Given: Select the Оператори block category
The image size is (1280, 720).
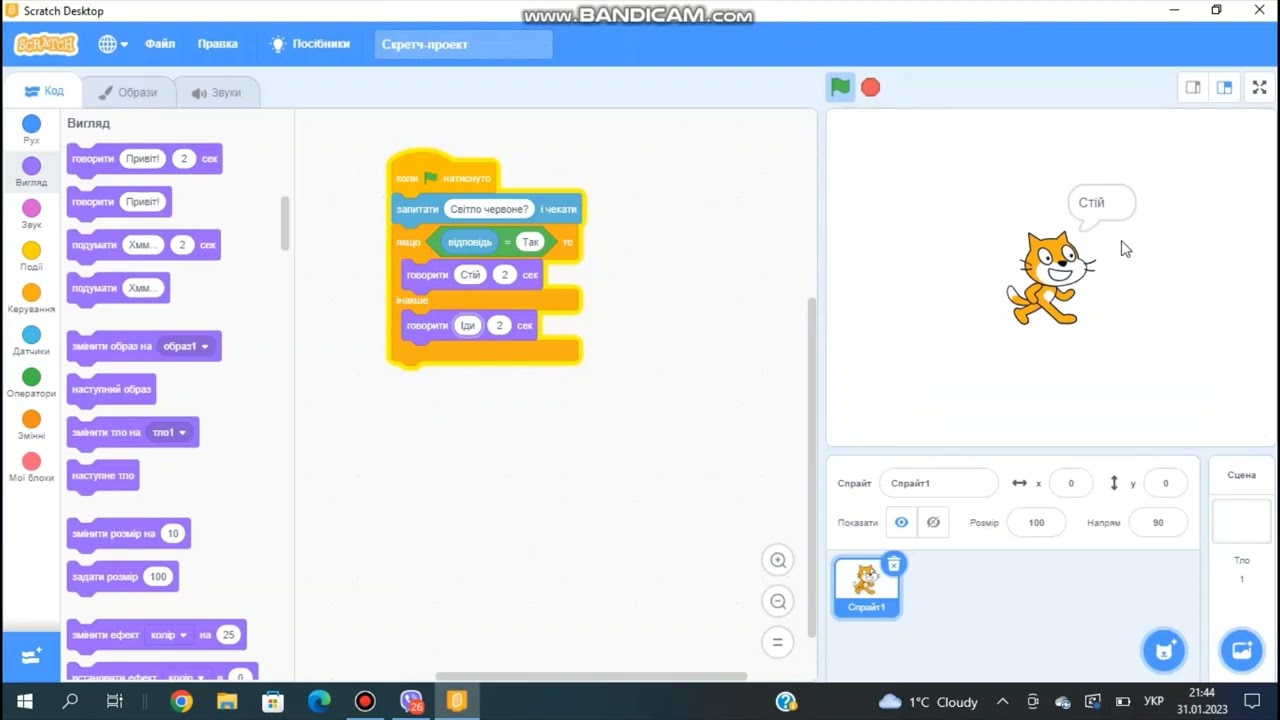Looking at the screenshot, I should point(31,383).
